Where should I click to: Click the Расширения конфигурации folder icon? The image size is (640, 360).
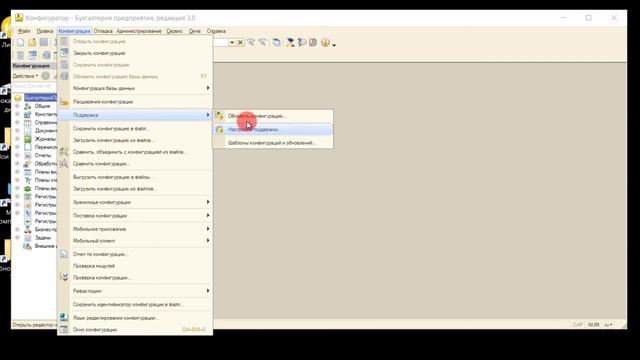pos(64,102)
